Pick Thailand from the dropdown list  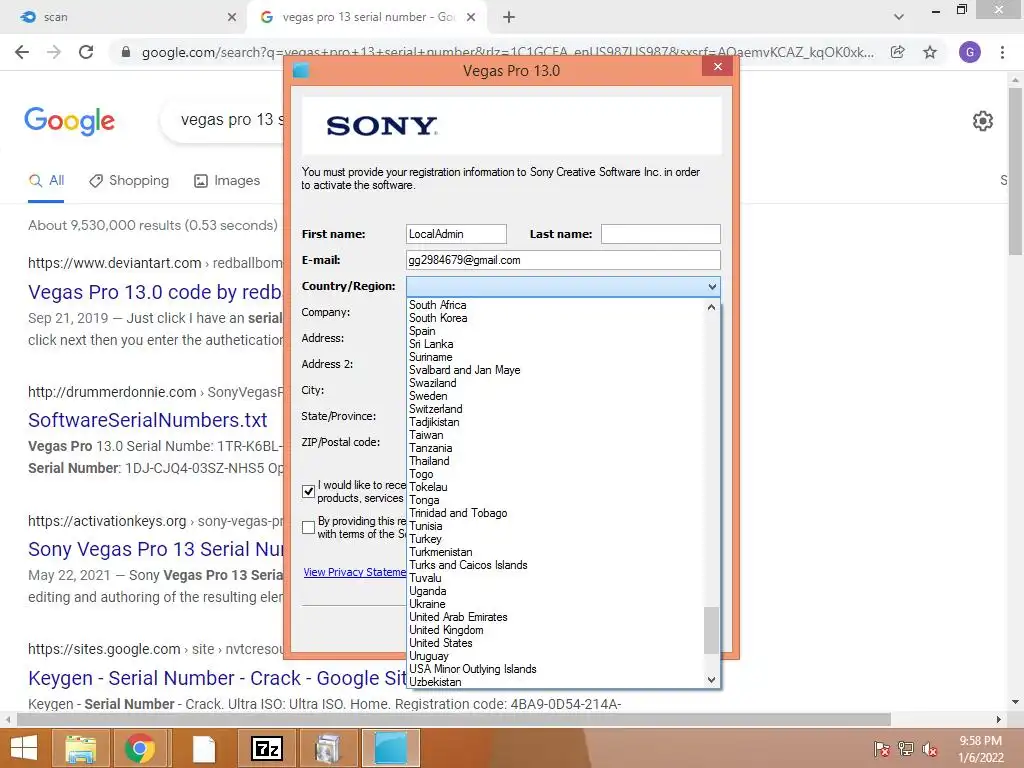click(x=429, y=461)
